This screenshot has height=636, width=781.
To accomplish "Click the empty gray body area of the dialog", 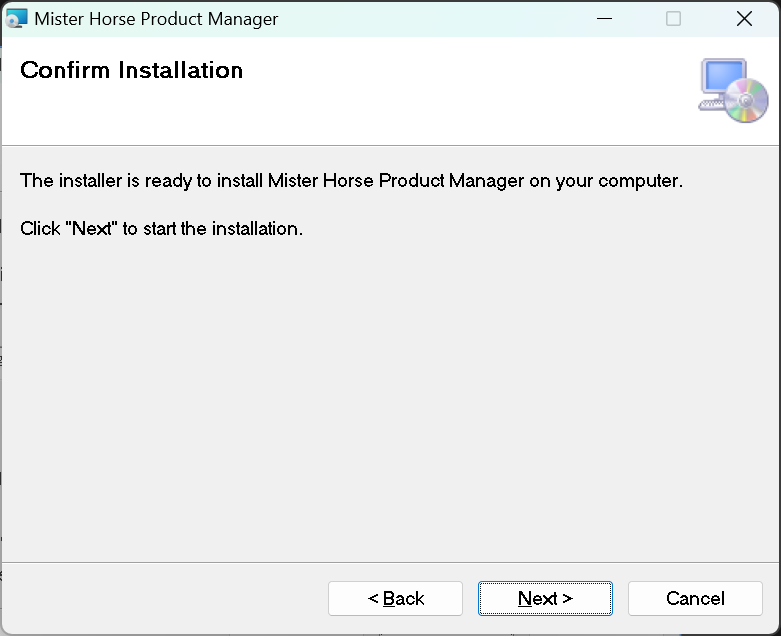I will pos(390,400).
